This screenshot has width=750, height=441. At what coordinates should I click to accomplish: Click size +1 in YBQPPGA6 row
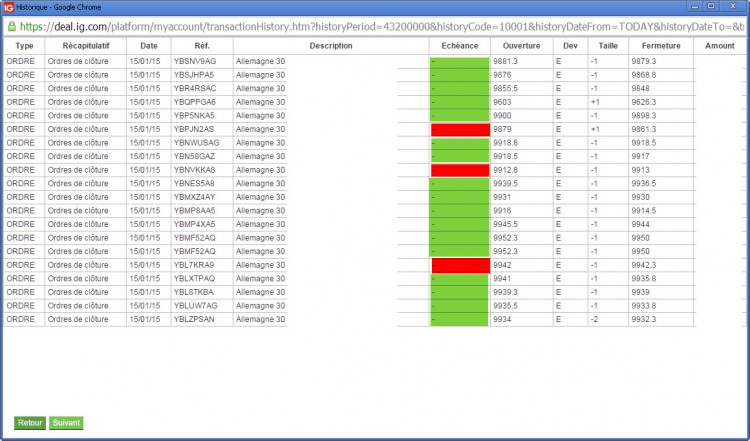[x=595, y=102]
